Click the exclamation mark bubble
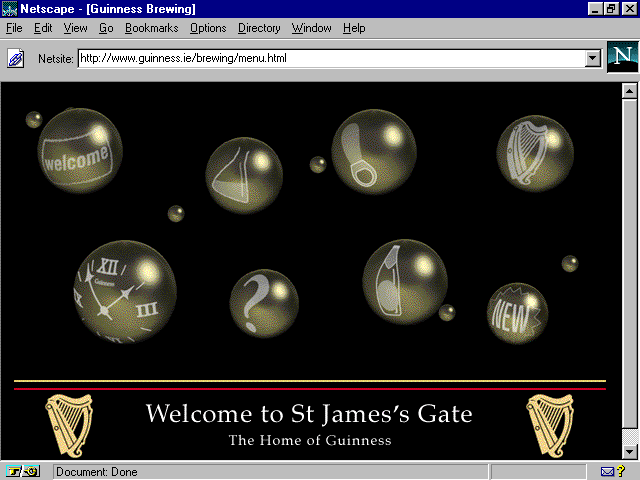 [x=373, y=152]
